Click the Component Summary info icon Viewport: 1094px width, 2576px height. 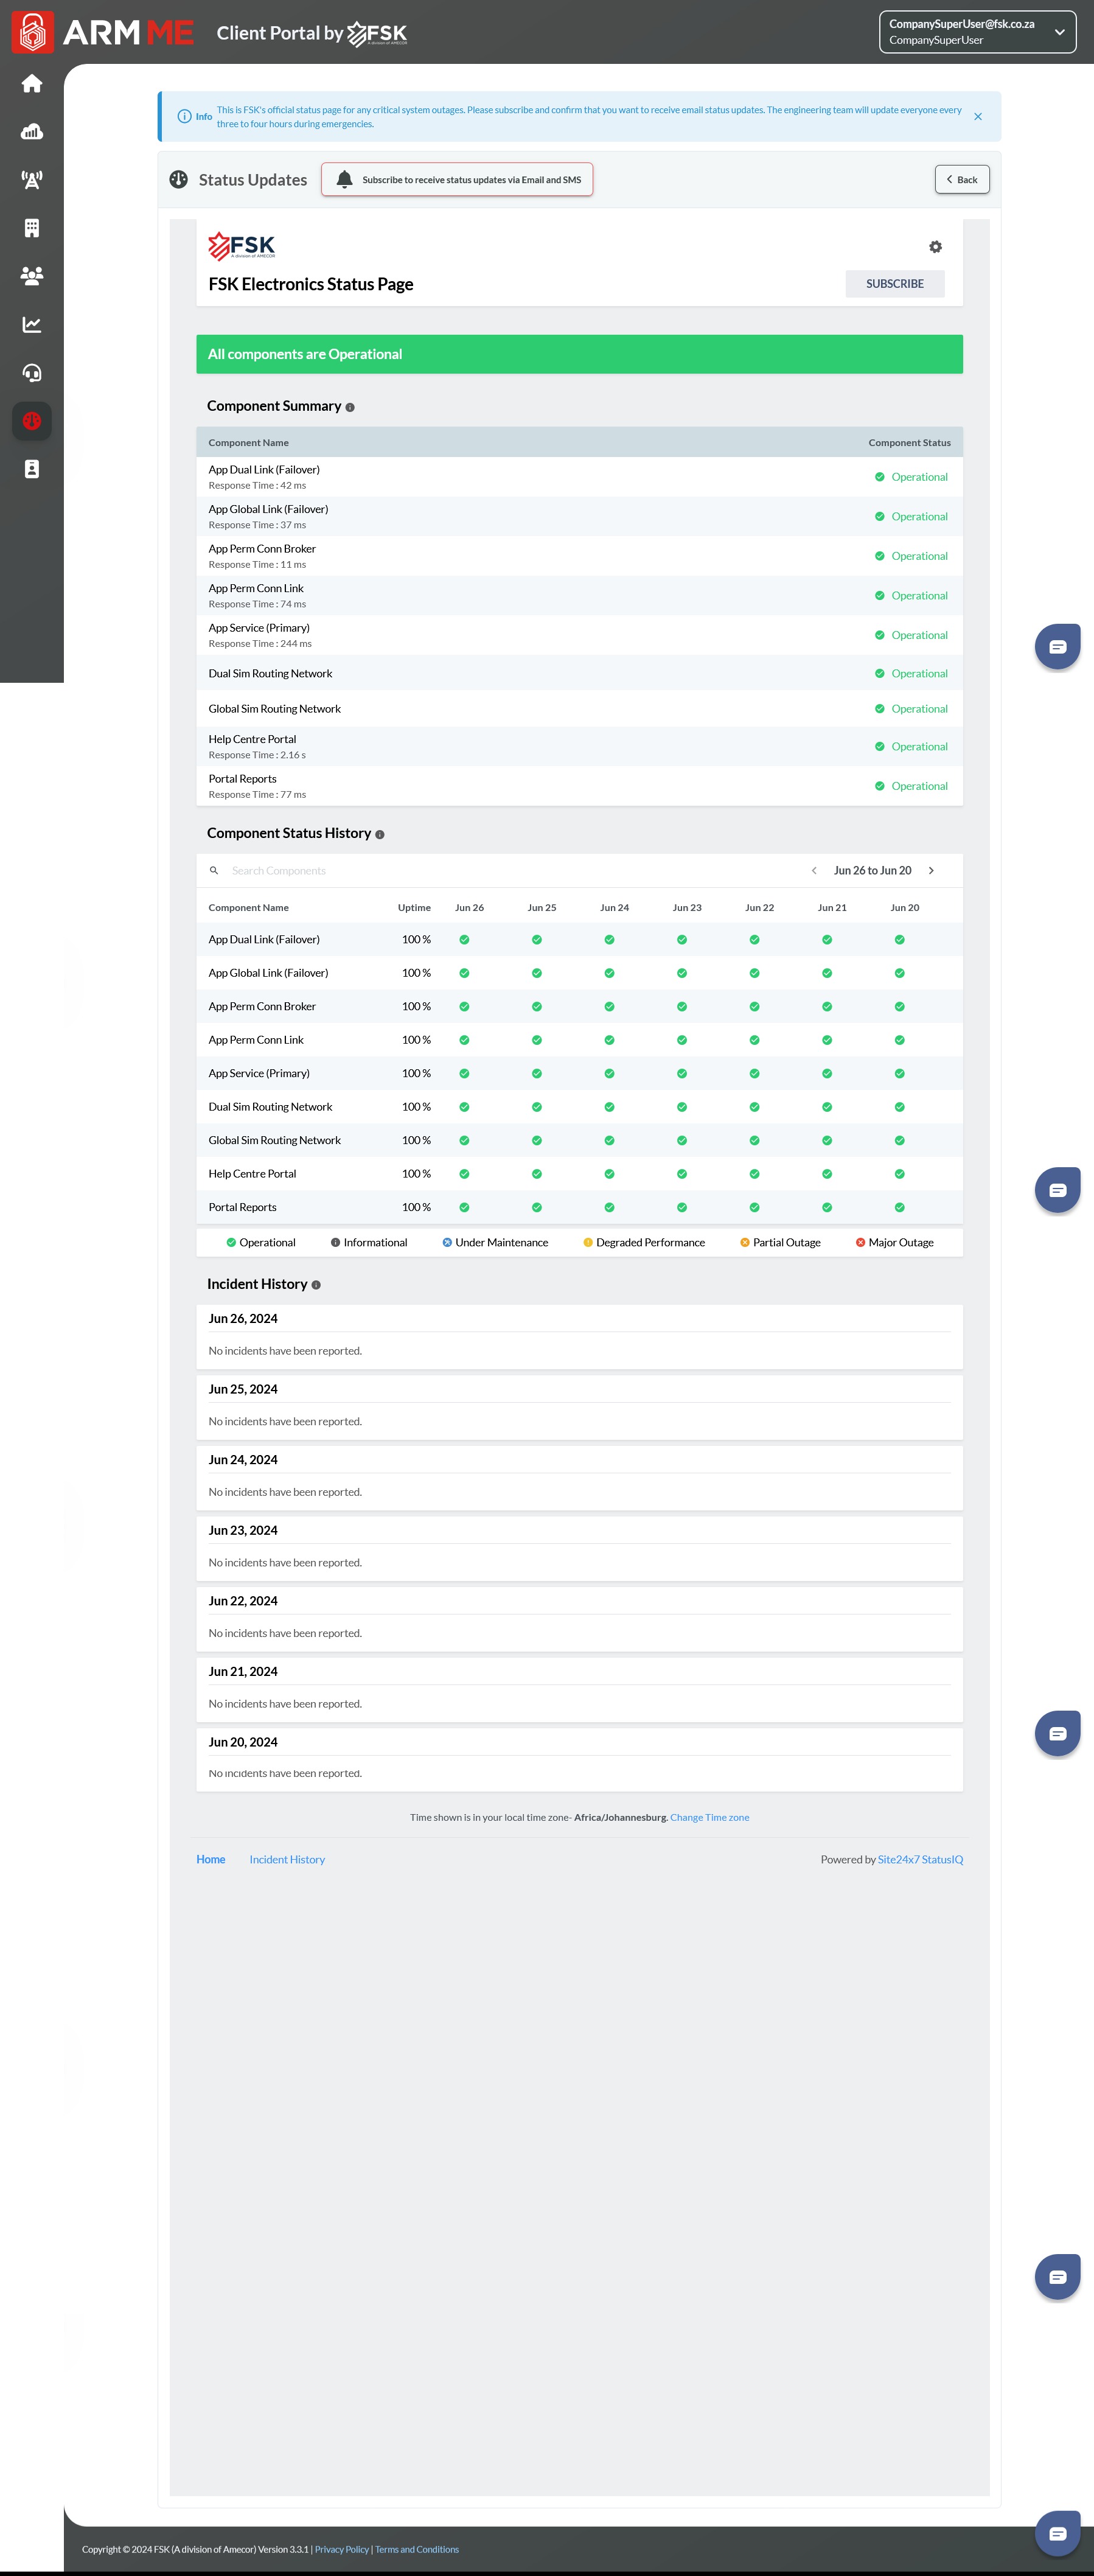click(350, 407)
